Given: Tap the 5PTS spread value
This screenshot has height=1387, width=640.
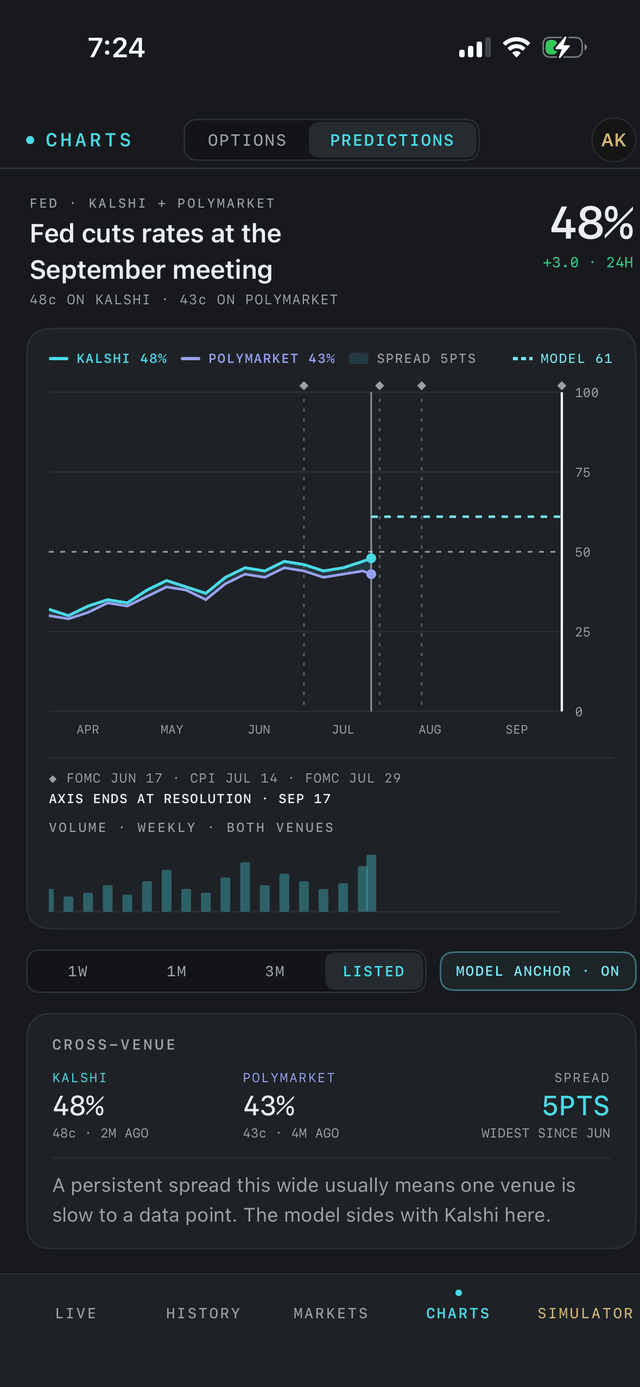Looking at the screenshot, I should click(x=576, y=1106).
